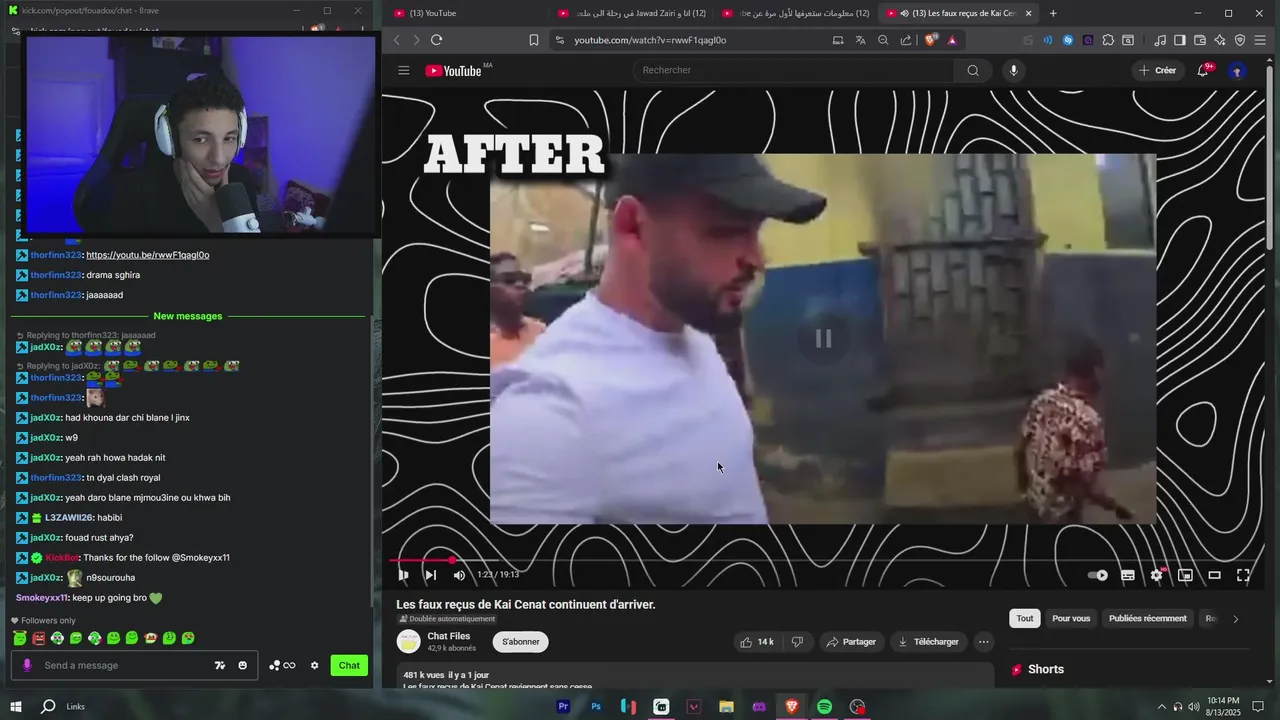The height and width of the screenshot is (720, 1280).
Task: Open the Brave main hamburger menu
Action: click(1261, 40)
